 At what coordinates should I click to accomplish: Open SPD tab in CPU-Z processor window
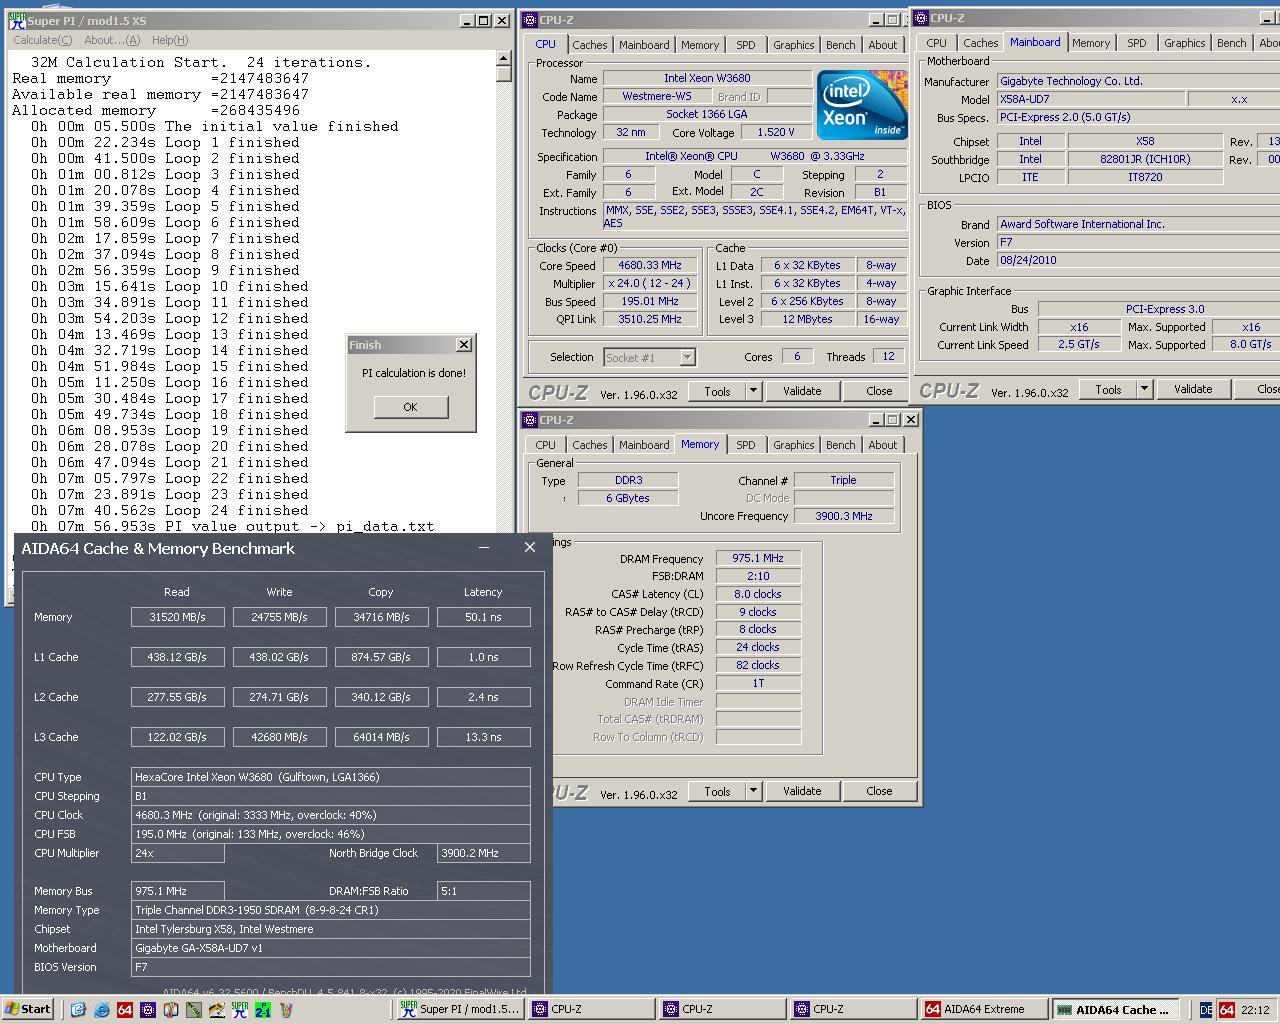pyautogui.click(x=745, y=45)
